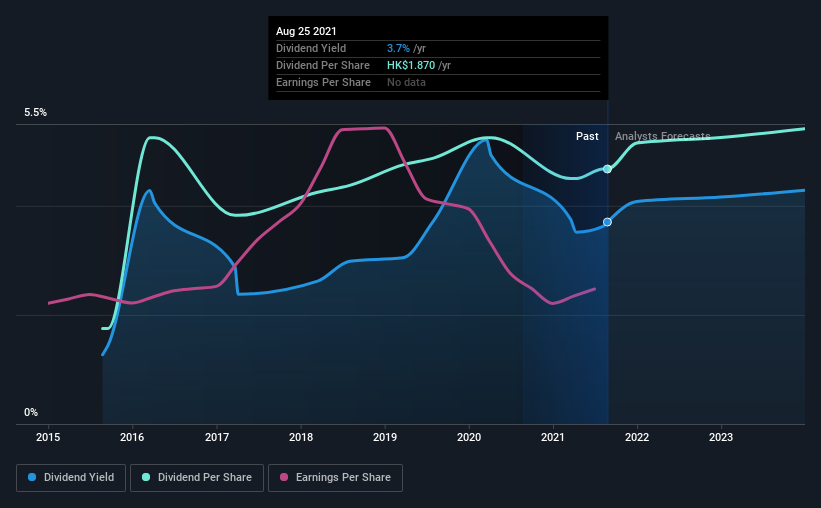Click the Aug 25 2021 tooltip date

pyautogui.click(x=306, y=31)
